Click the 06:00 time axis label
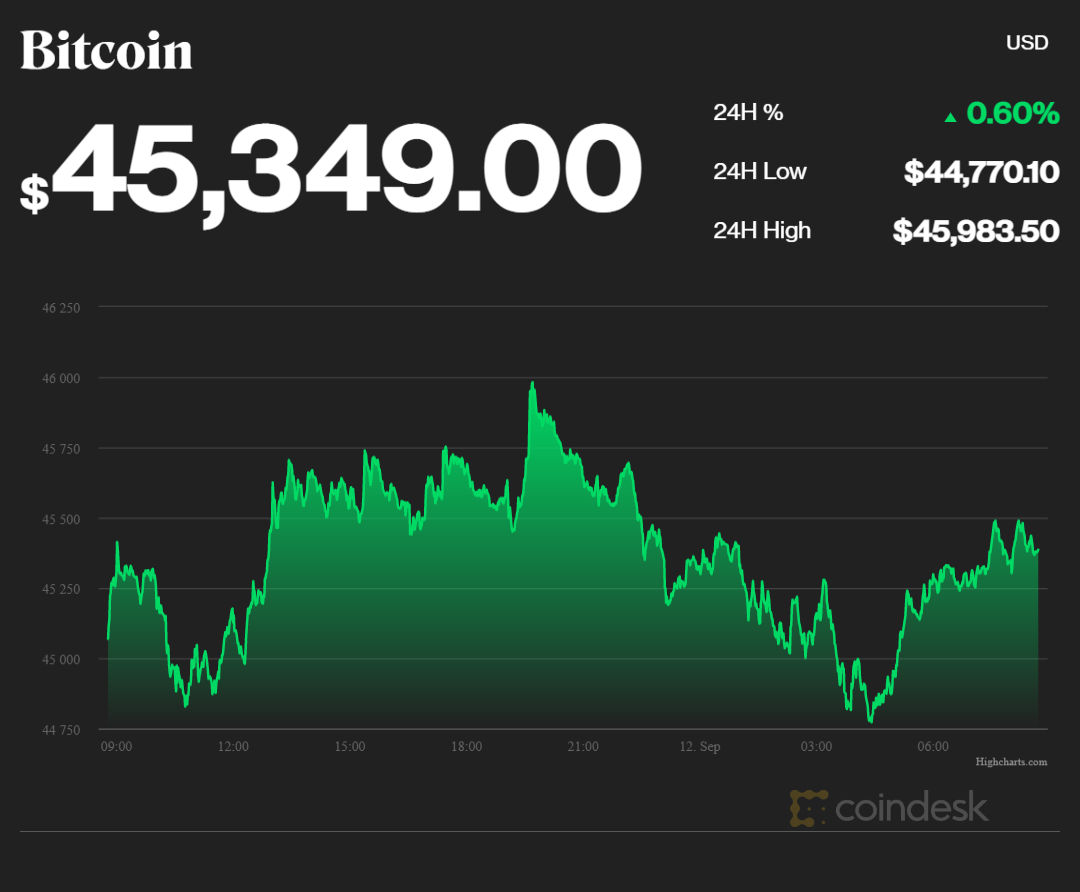The image size is (1080, 892). pos(933,747)
